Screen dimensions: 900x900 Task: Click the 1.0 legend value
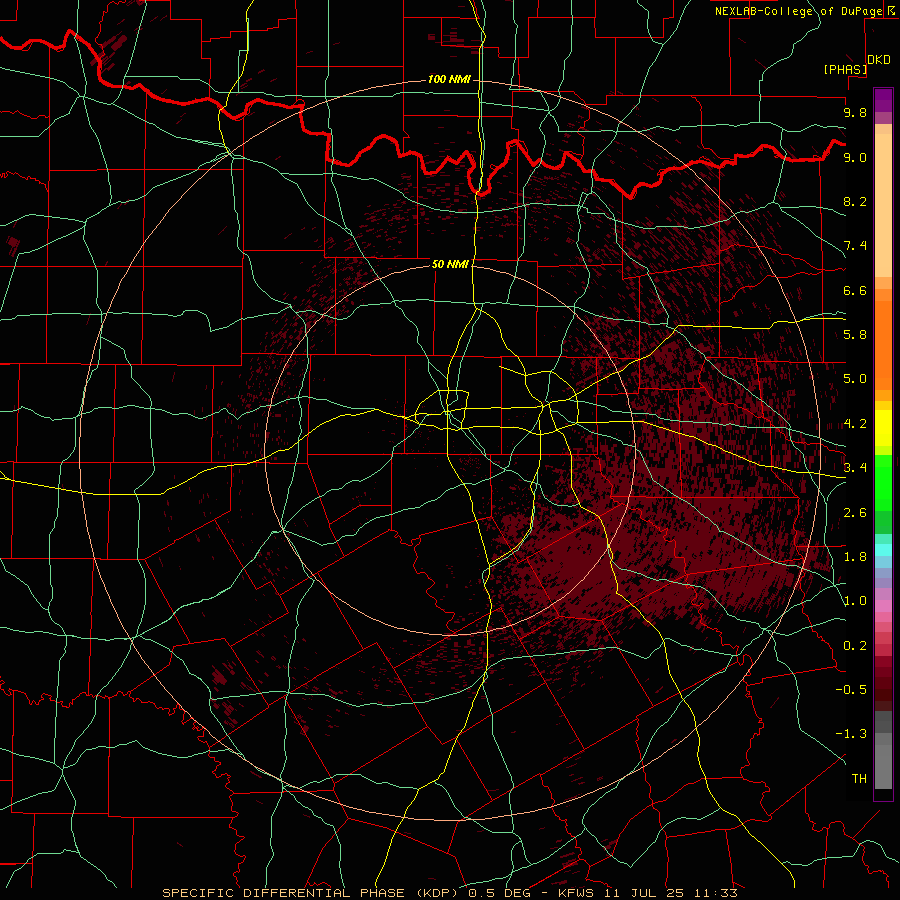pos(855,601)
